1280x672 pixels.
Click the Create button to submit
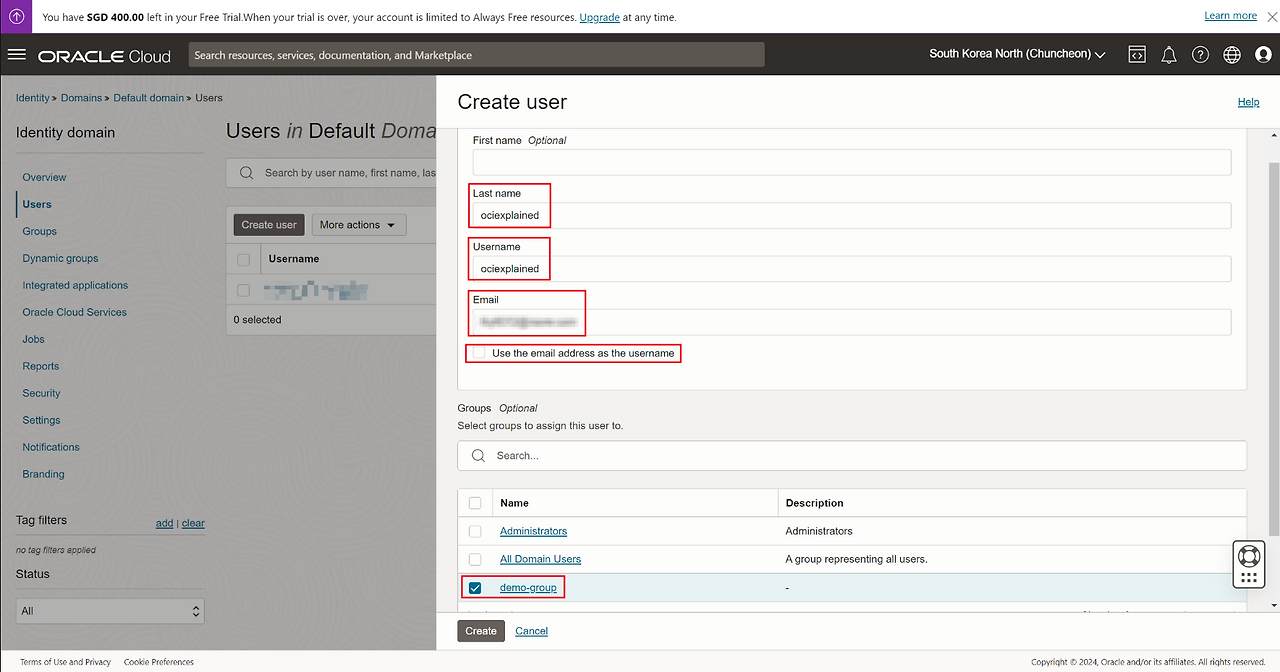tap(481, 631)
